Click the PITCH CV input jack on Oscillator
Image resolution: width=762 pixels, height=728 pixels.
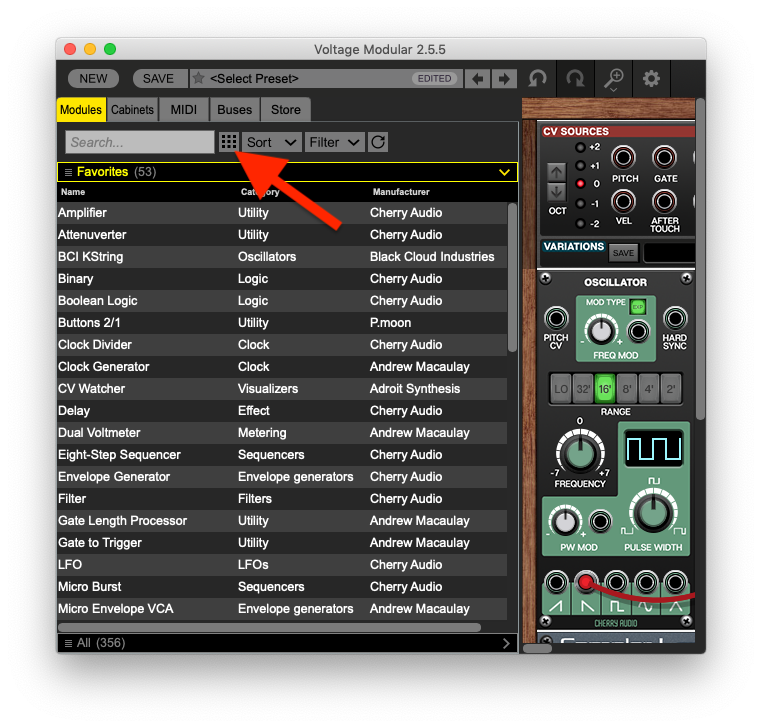(556, 319)
